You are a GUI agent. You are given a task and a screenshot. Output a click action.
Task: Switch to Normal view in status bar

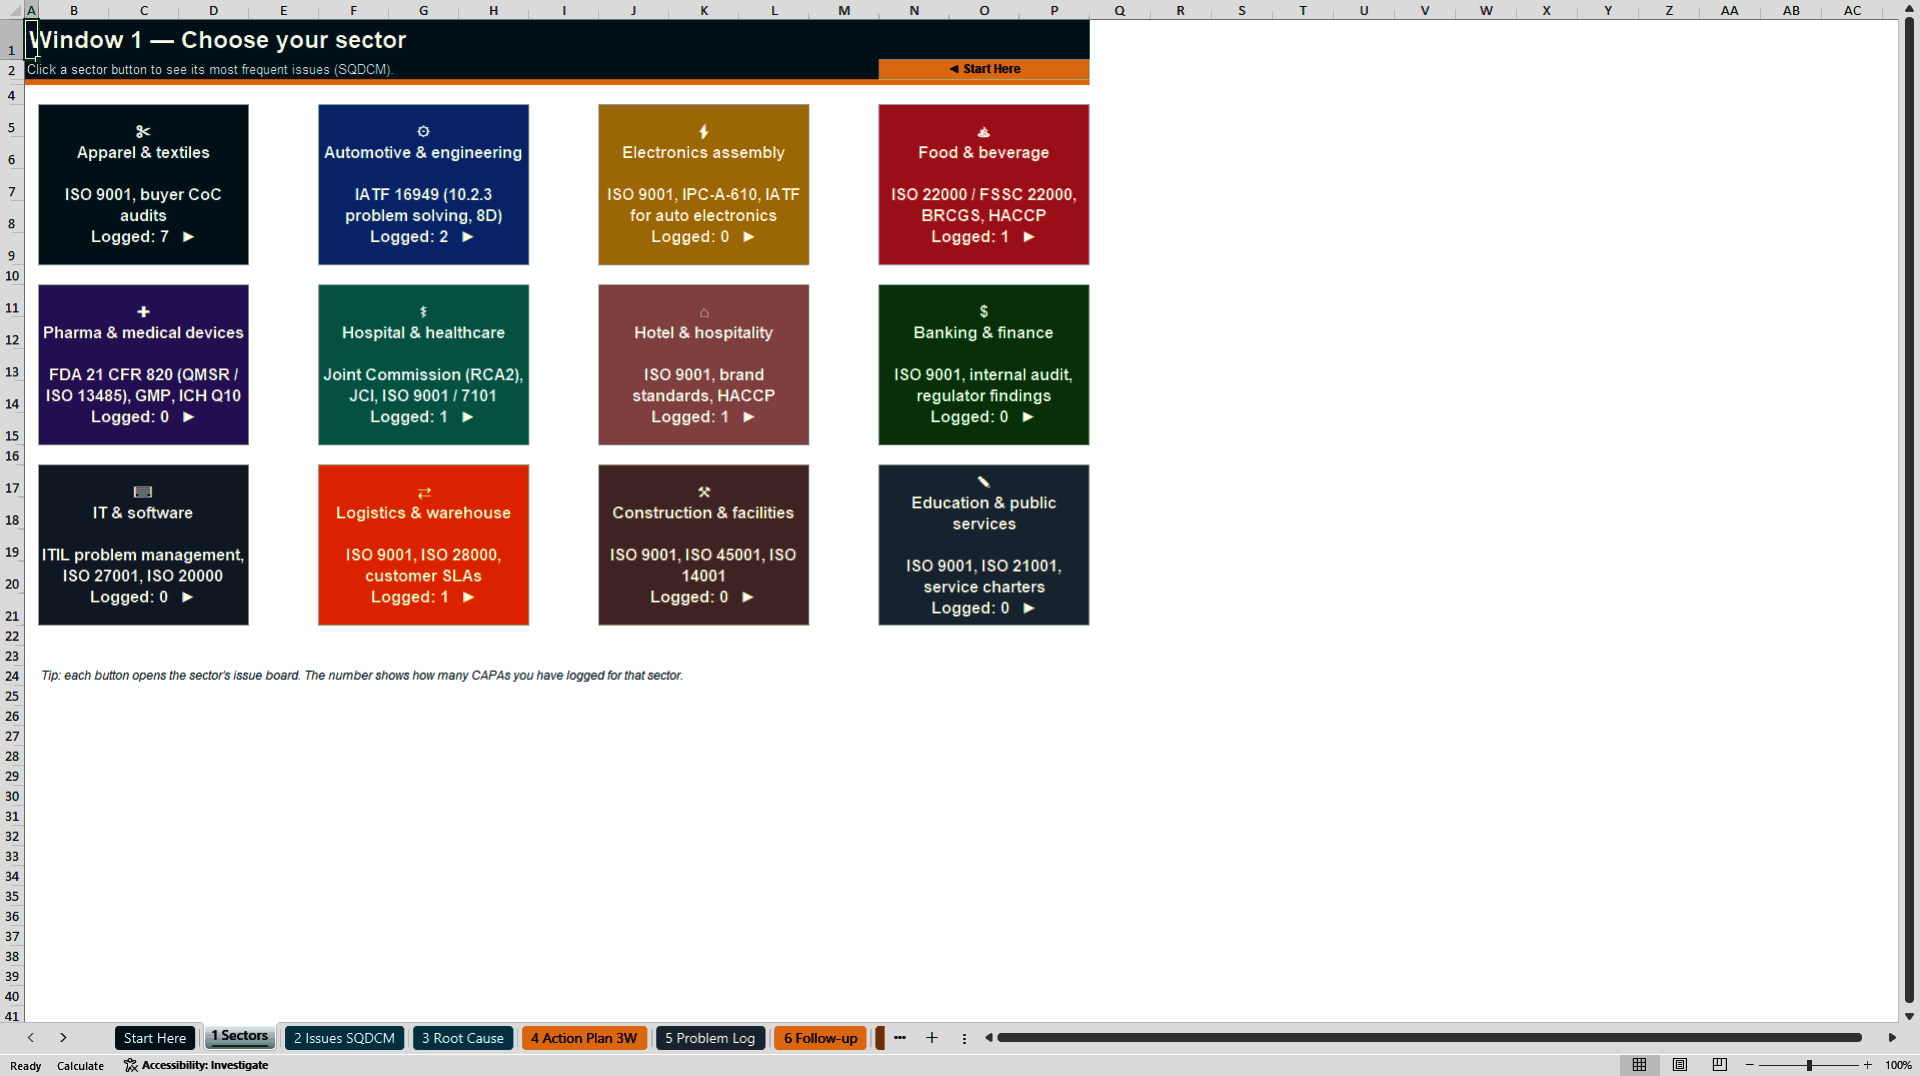(x=1639, y=1065)
